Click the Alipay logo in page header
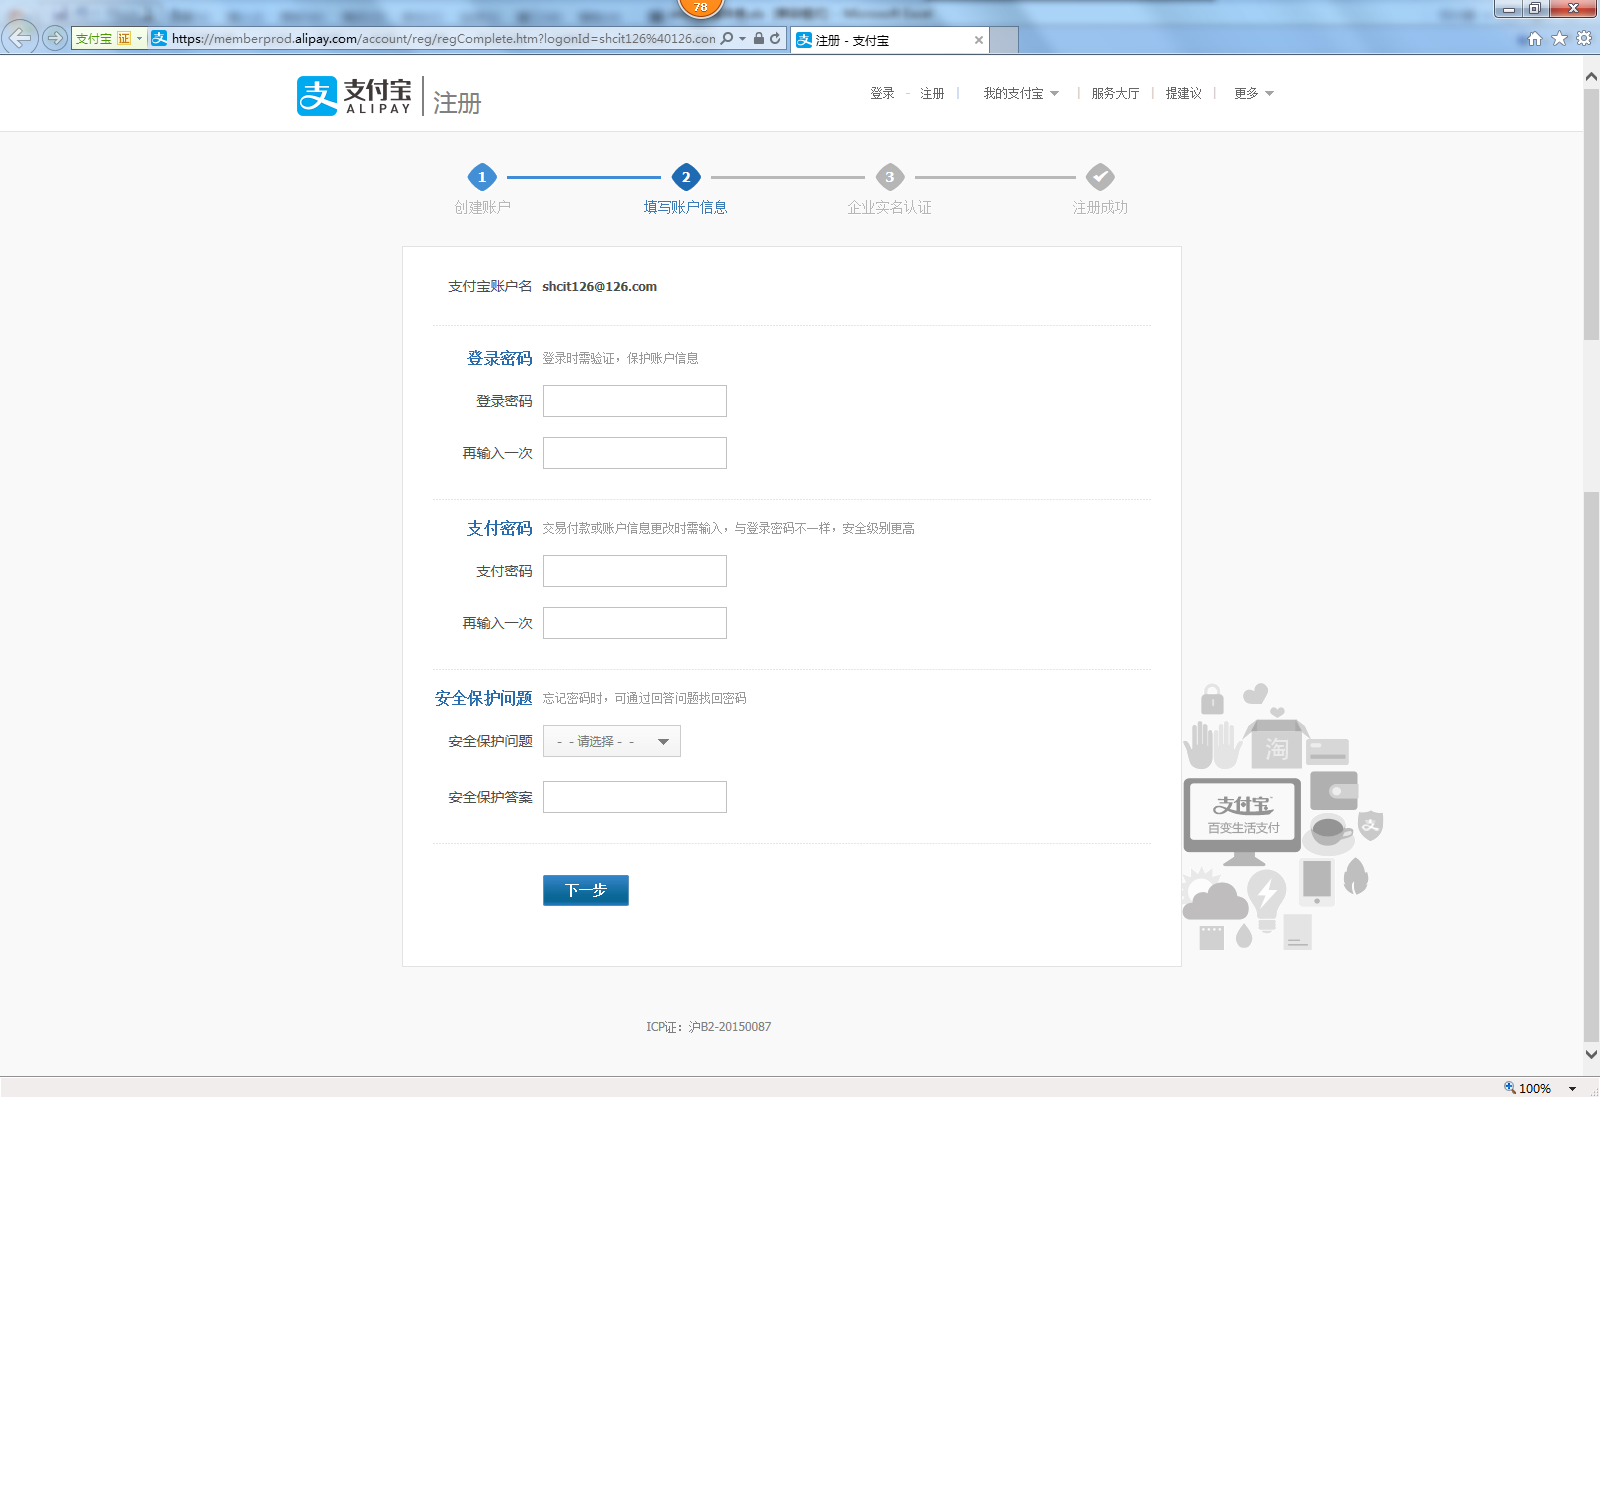Viewport: 1600px width, 1500px height. click(x=354, y=96)
